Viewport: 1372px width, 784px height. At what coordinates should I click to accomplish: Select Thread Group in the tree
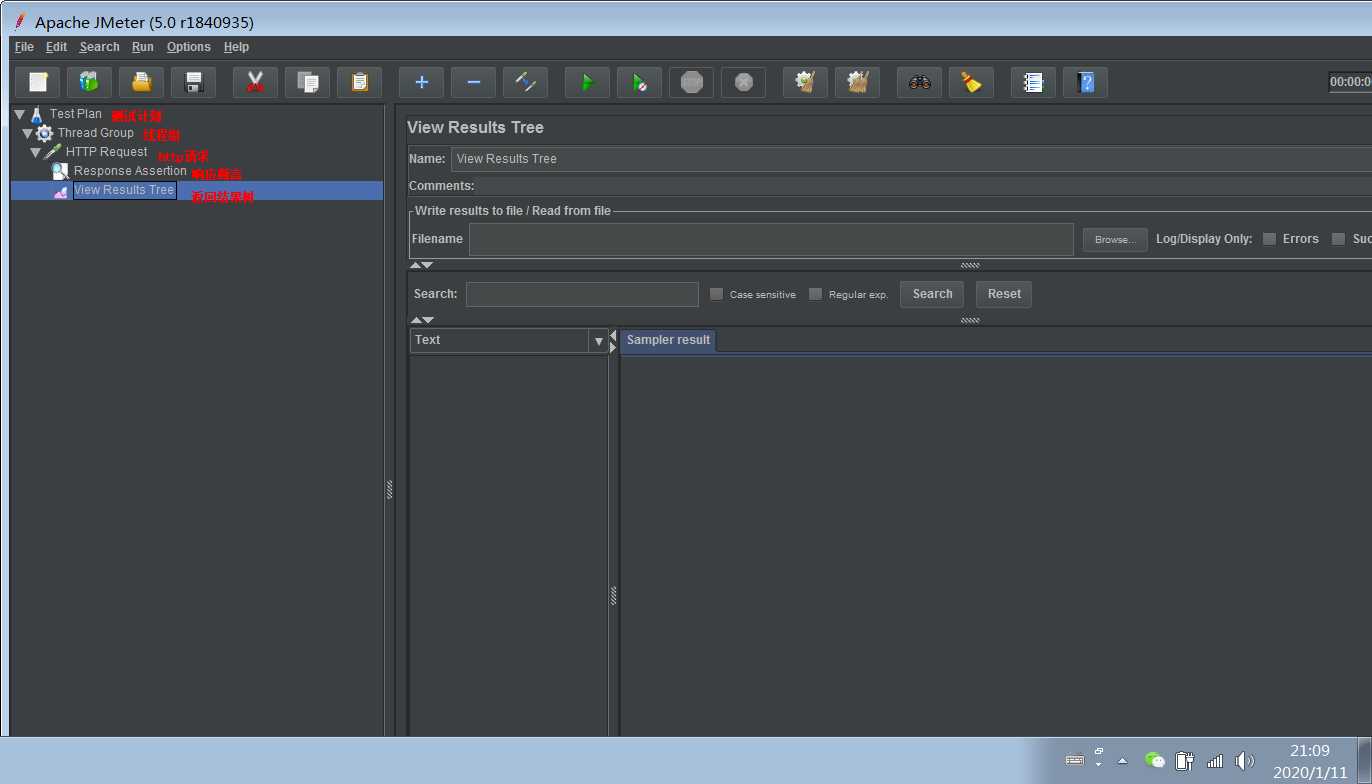96,133
